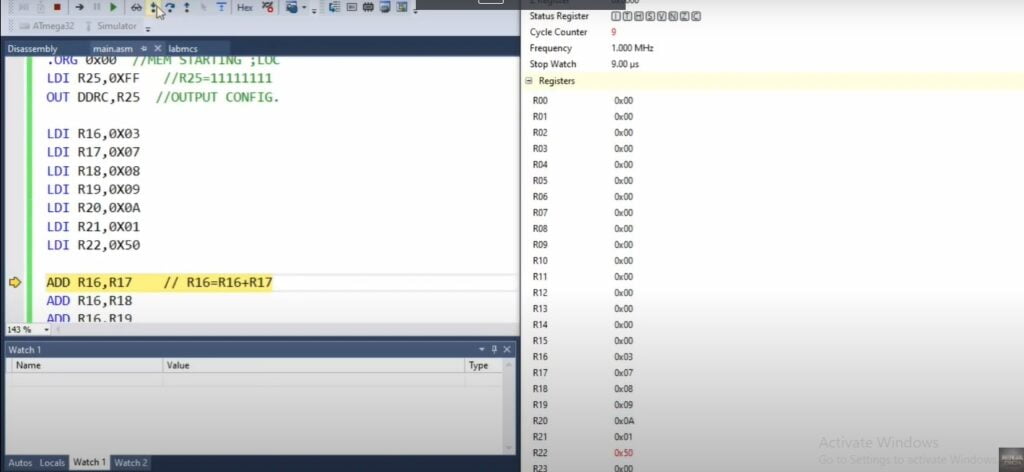Click the Simulator tool button
The image size is (1024, 472).
pyautogui.click(x=111, y=26)
